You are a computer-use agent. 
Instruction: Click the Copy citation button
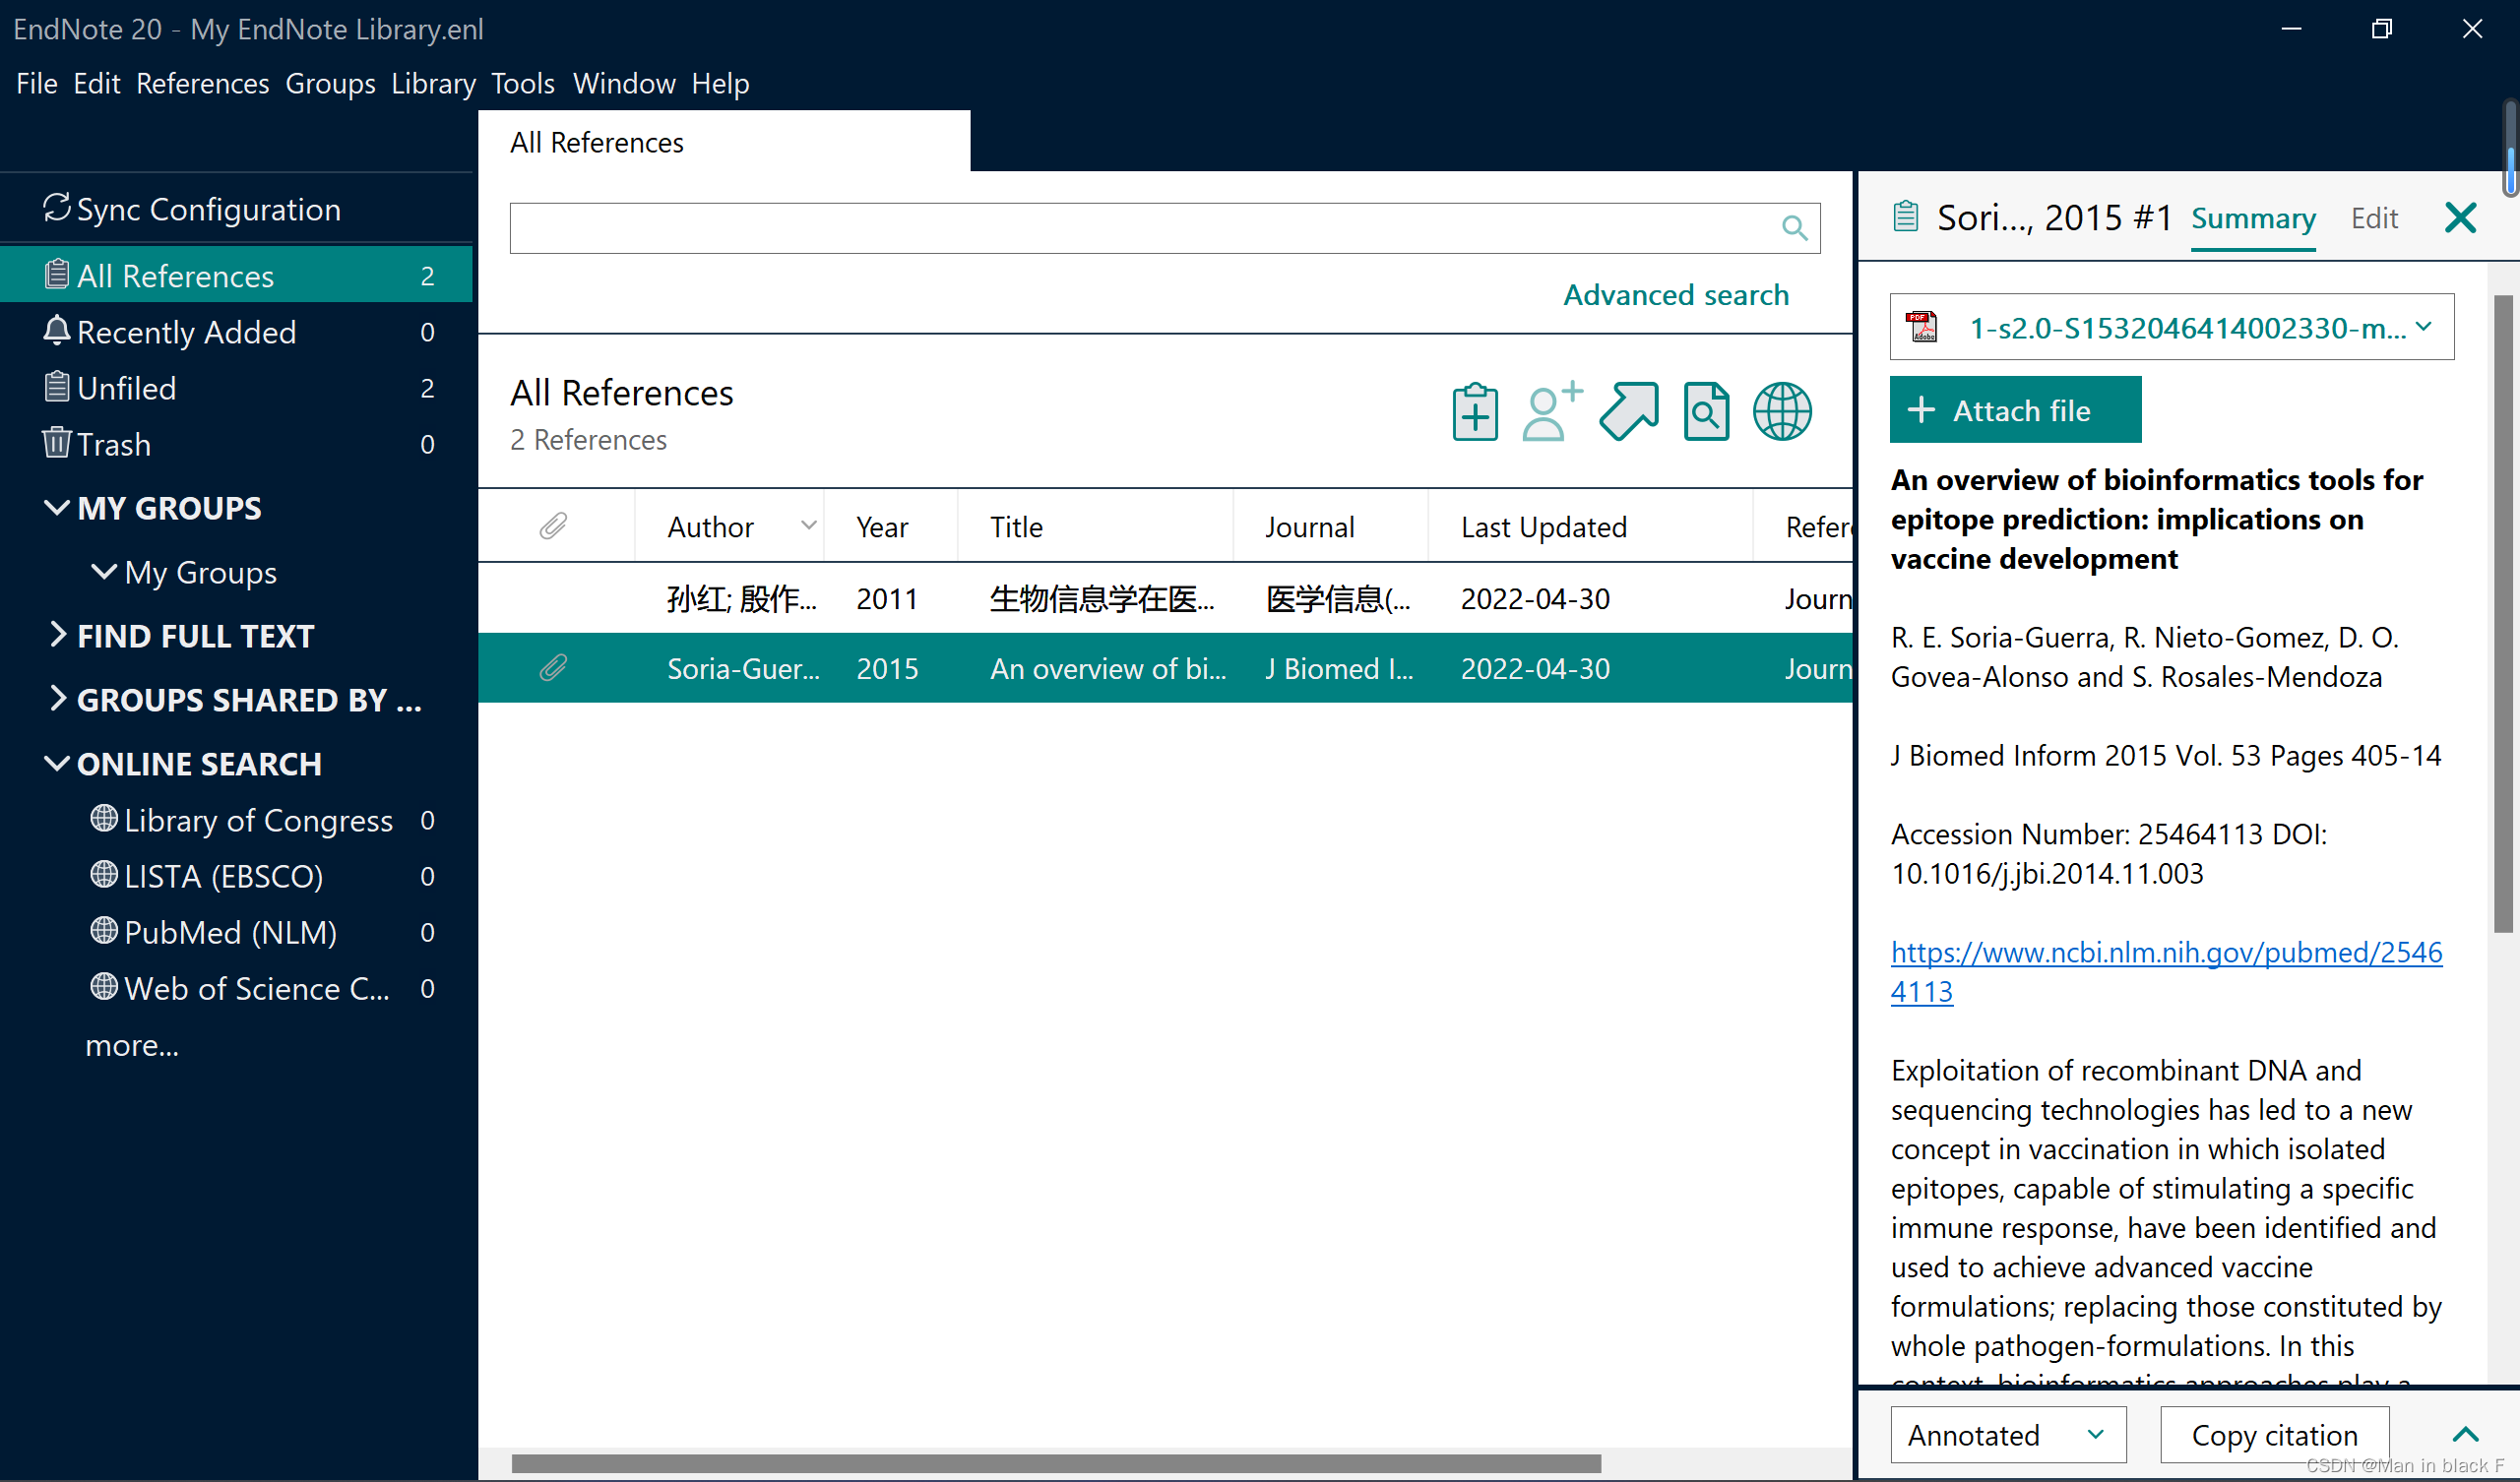[2275, 1435]
